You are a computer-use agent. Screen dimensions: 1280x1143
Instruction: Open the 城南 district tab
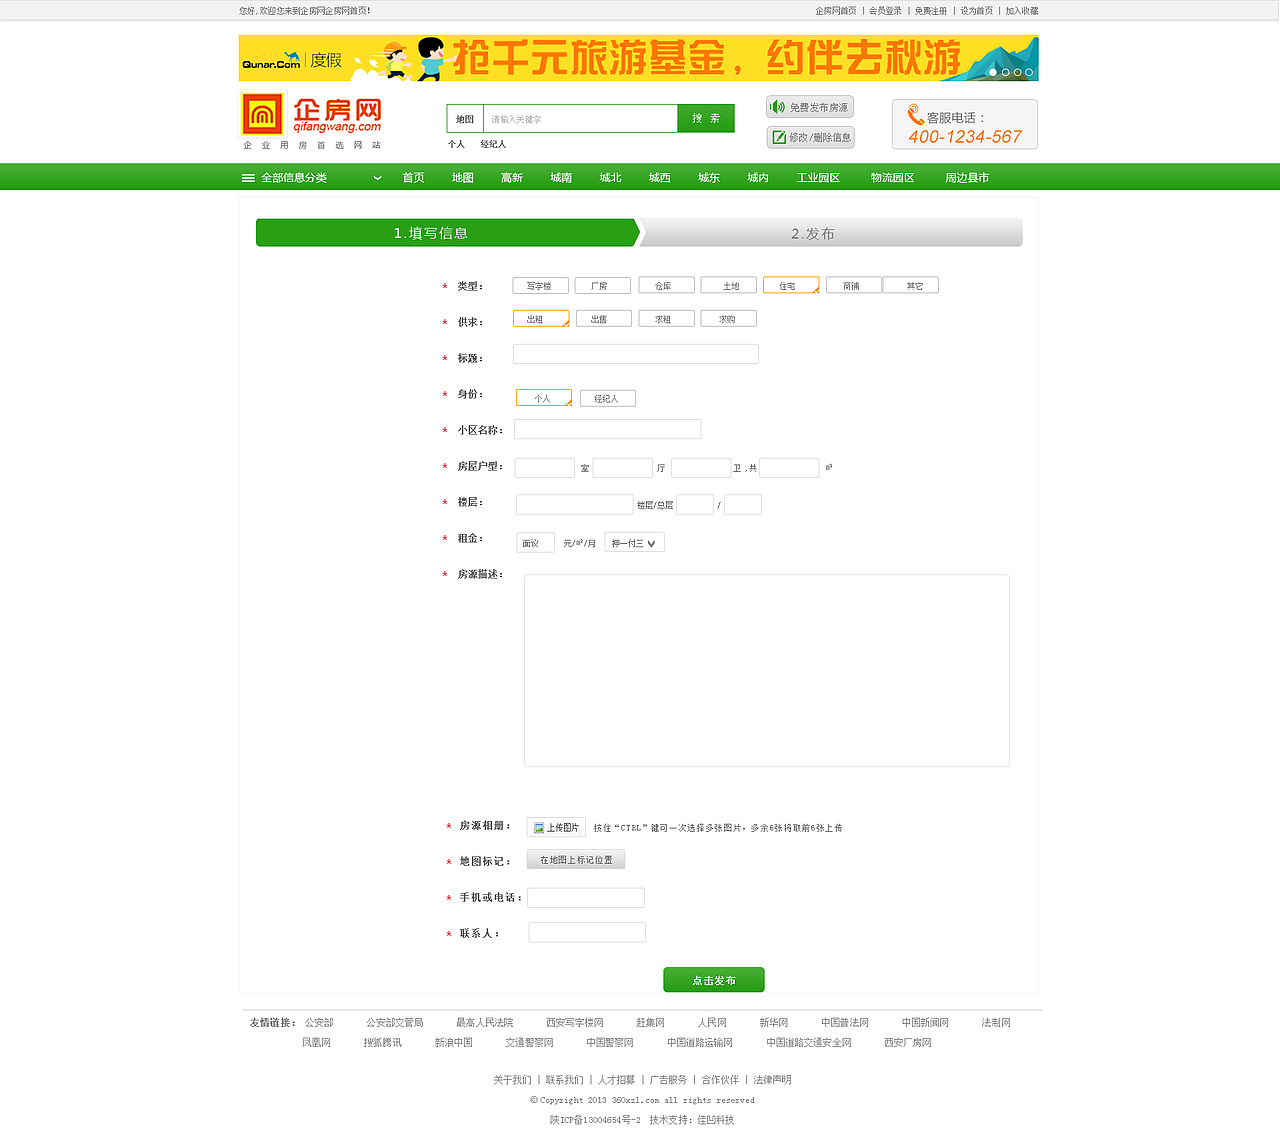coord(561,178)
